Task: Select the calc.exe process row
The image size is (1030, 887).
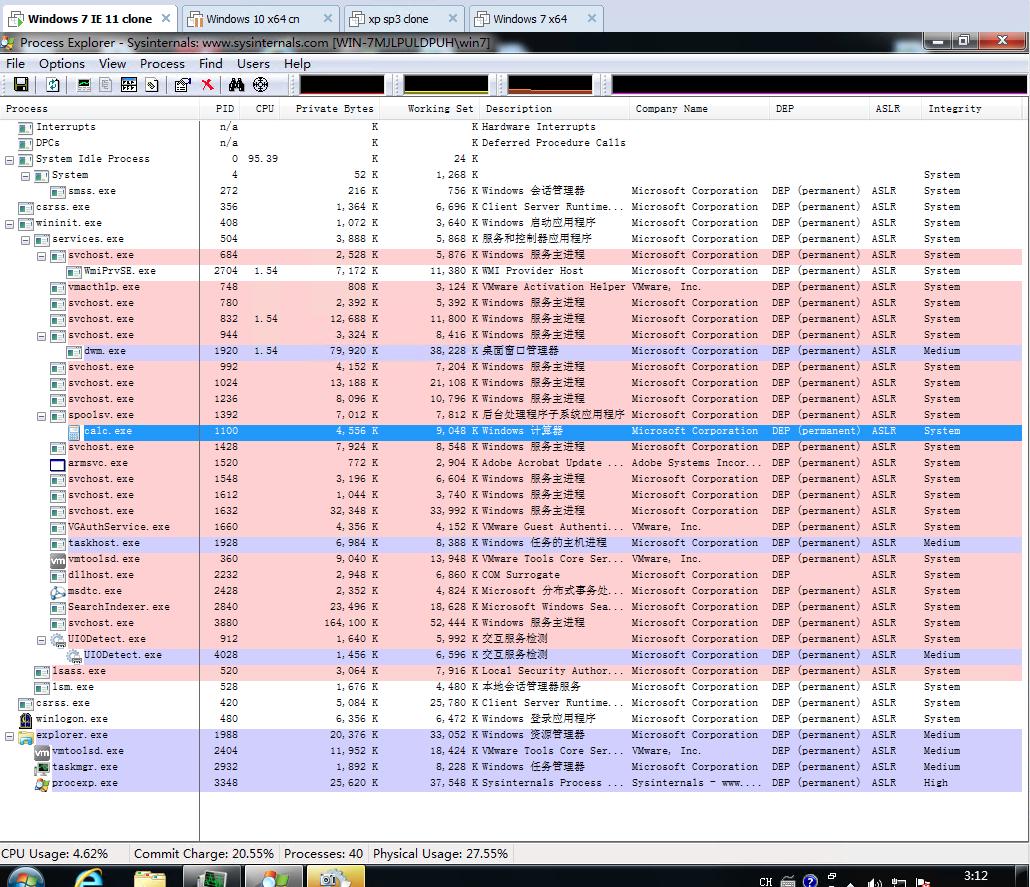Action: [511, 431]
